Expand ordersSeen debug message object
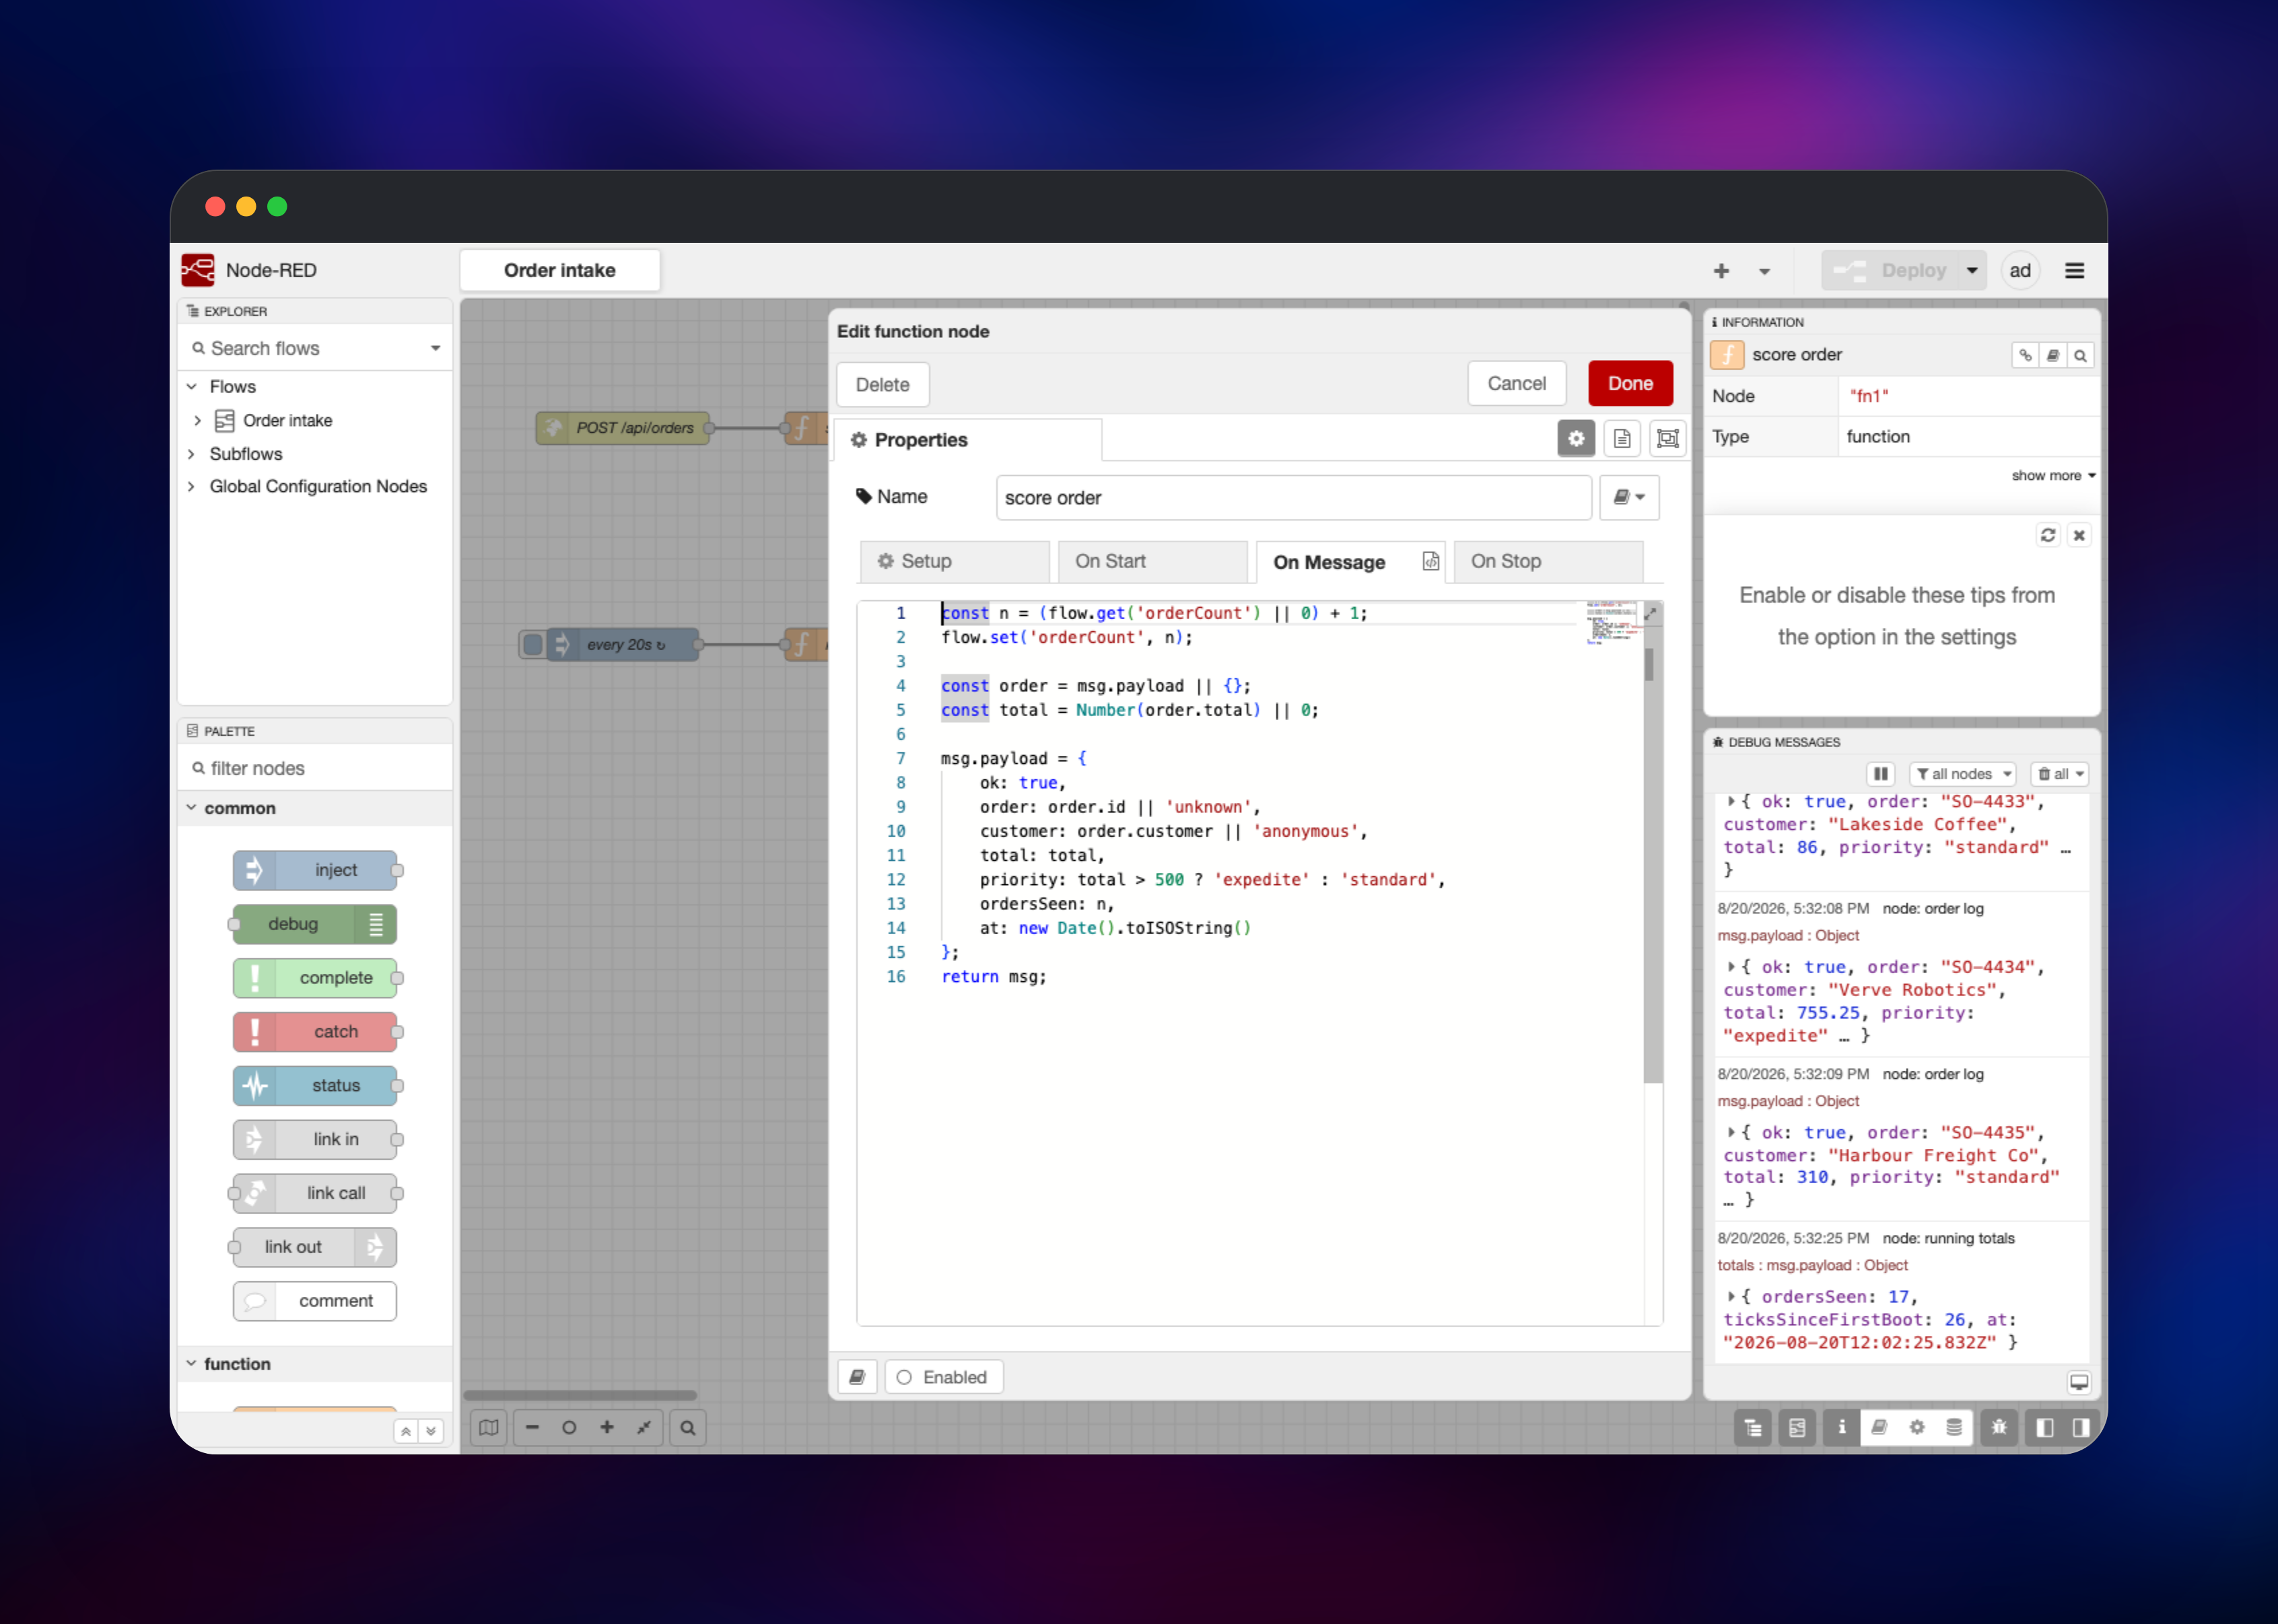The height and width of the screenshot is (1624, 2278). point(1731,1297)
